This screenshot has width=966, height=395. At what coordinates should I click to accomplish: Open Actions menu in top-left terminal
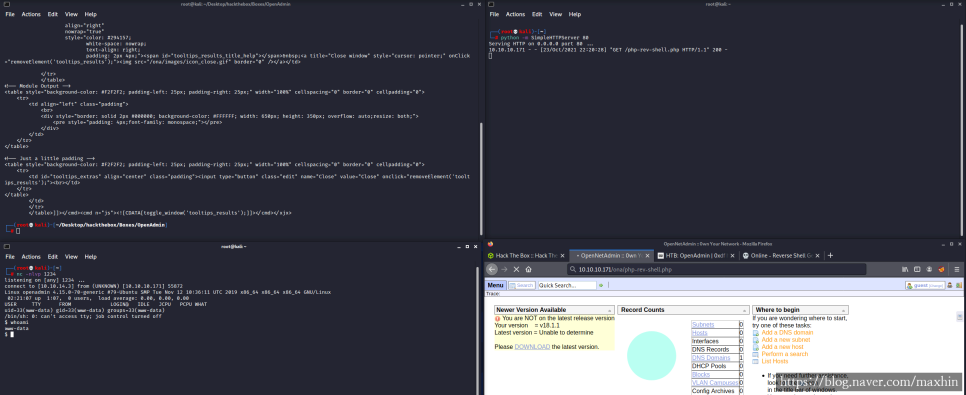click(31, 14)
